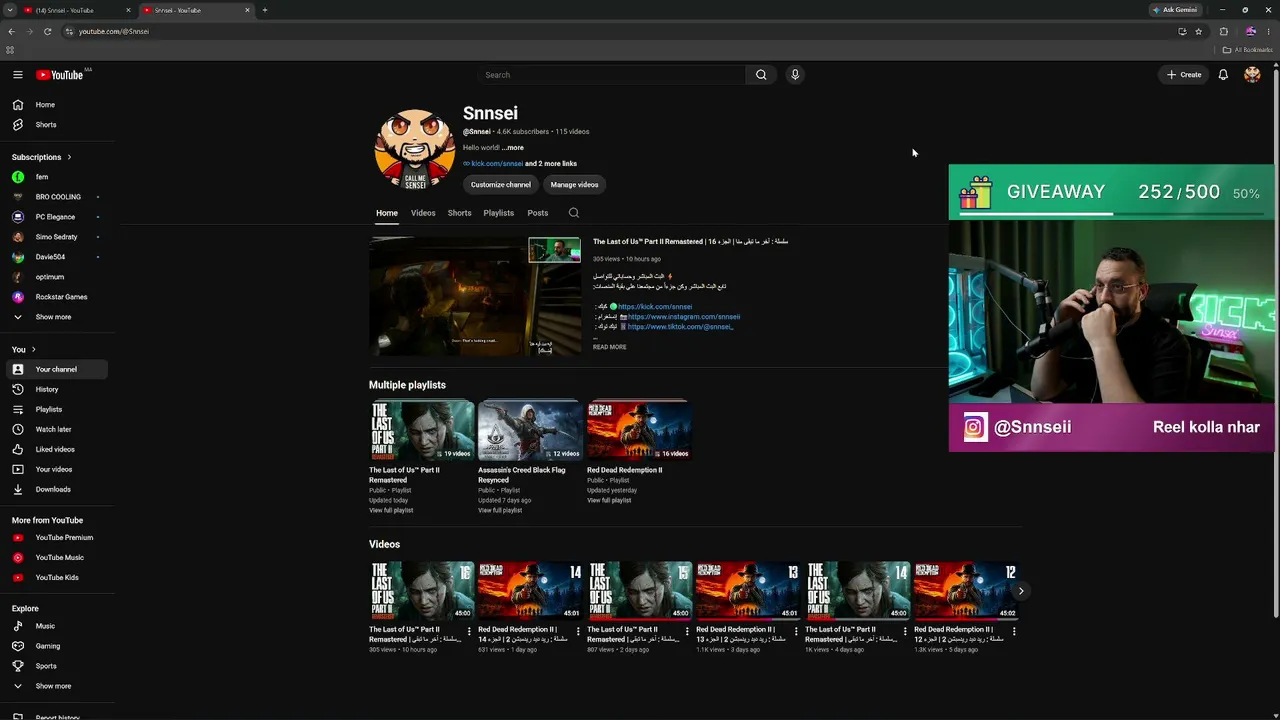Screen dimensions: 1280x720
Task: Open the notifications bell
Action: pos(1223,75)
